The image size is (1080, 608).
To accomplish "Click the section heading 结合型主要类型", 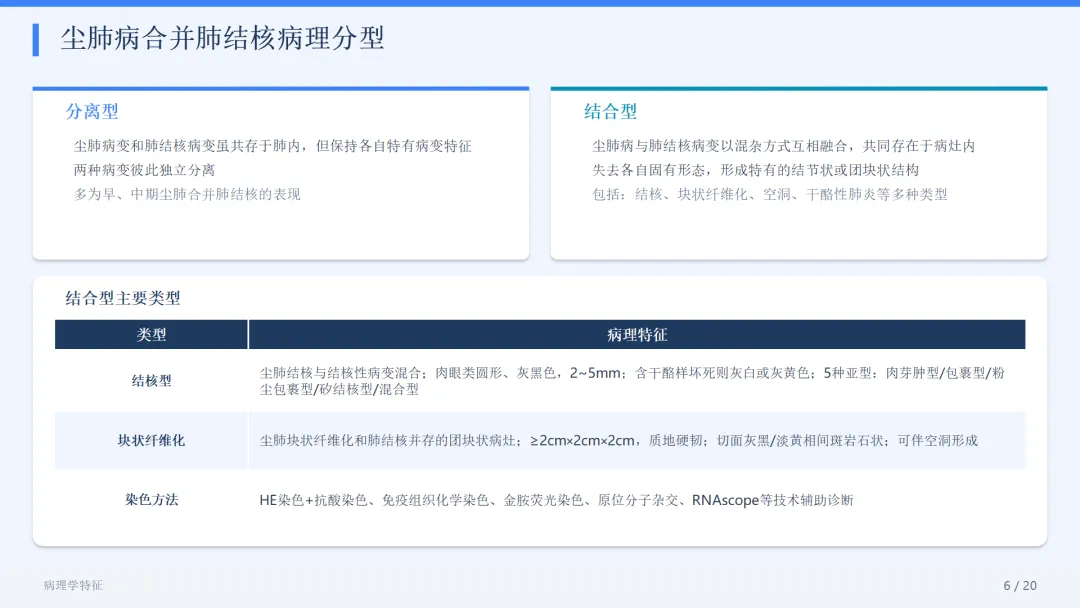I will pos(123,298).
